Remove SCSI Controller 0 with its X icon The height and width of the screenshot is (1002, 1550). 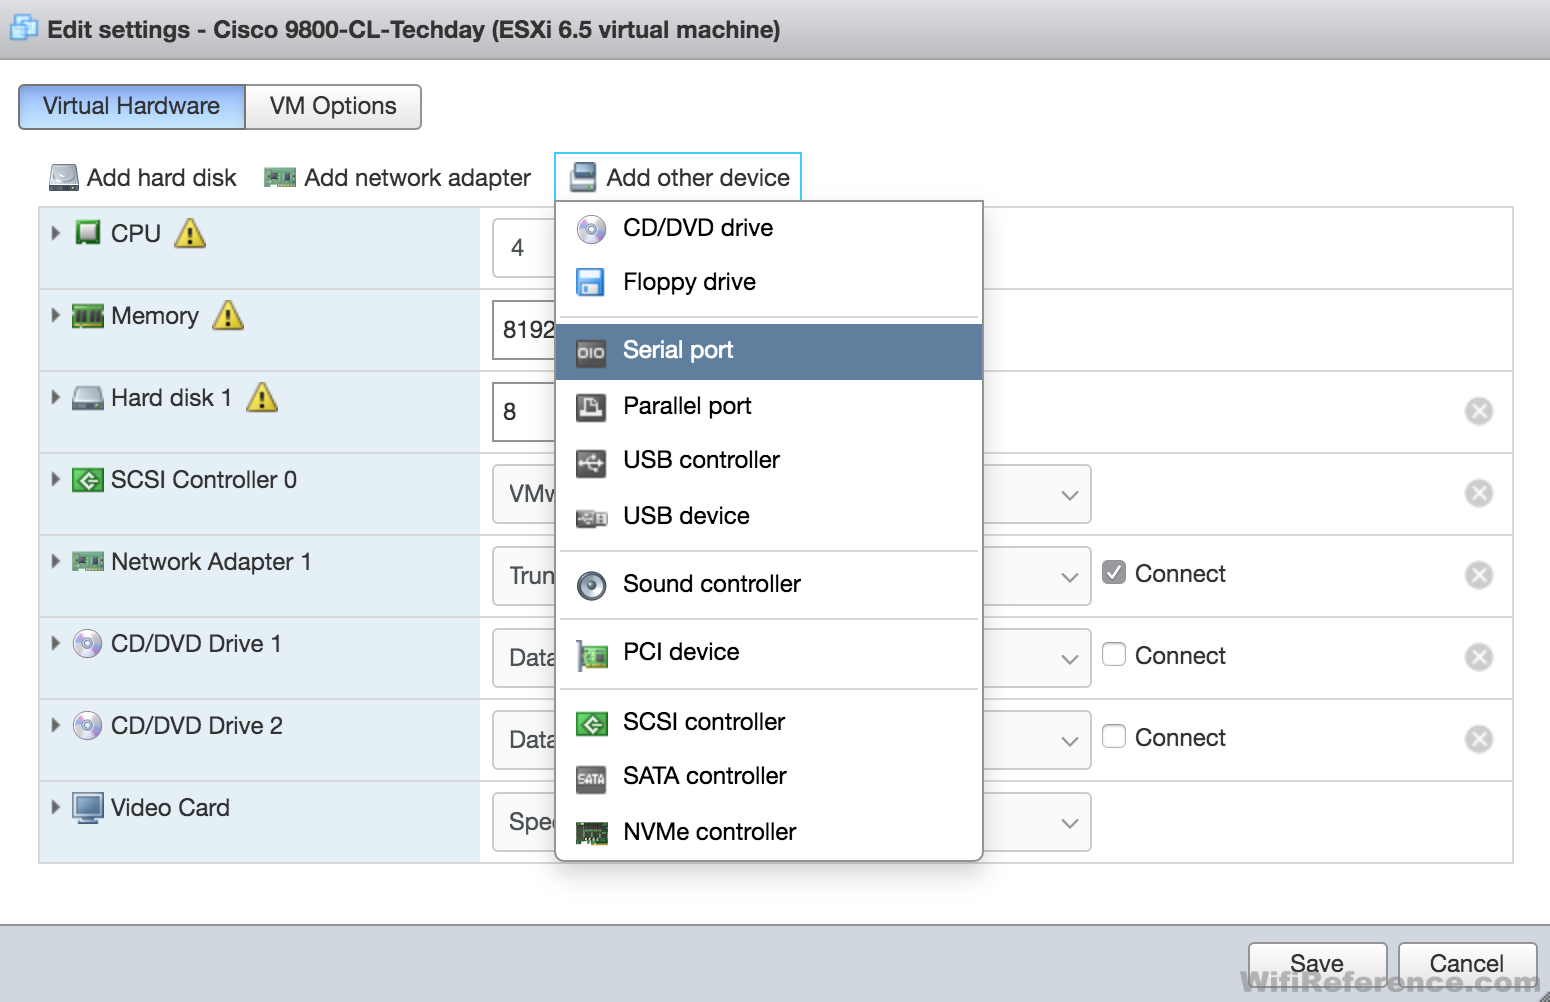[x=1479, y=493]
